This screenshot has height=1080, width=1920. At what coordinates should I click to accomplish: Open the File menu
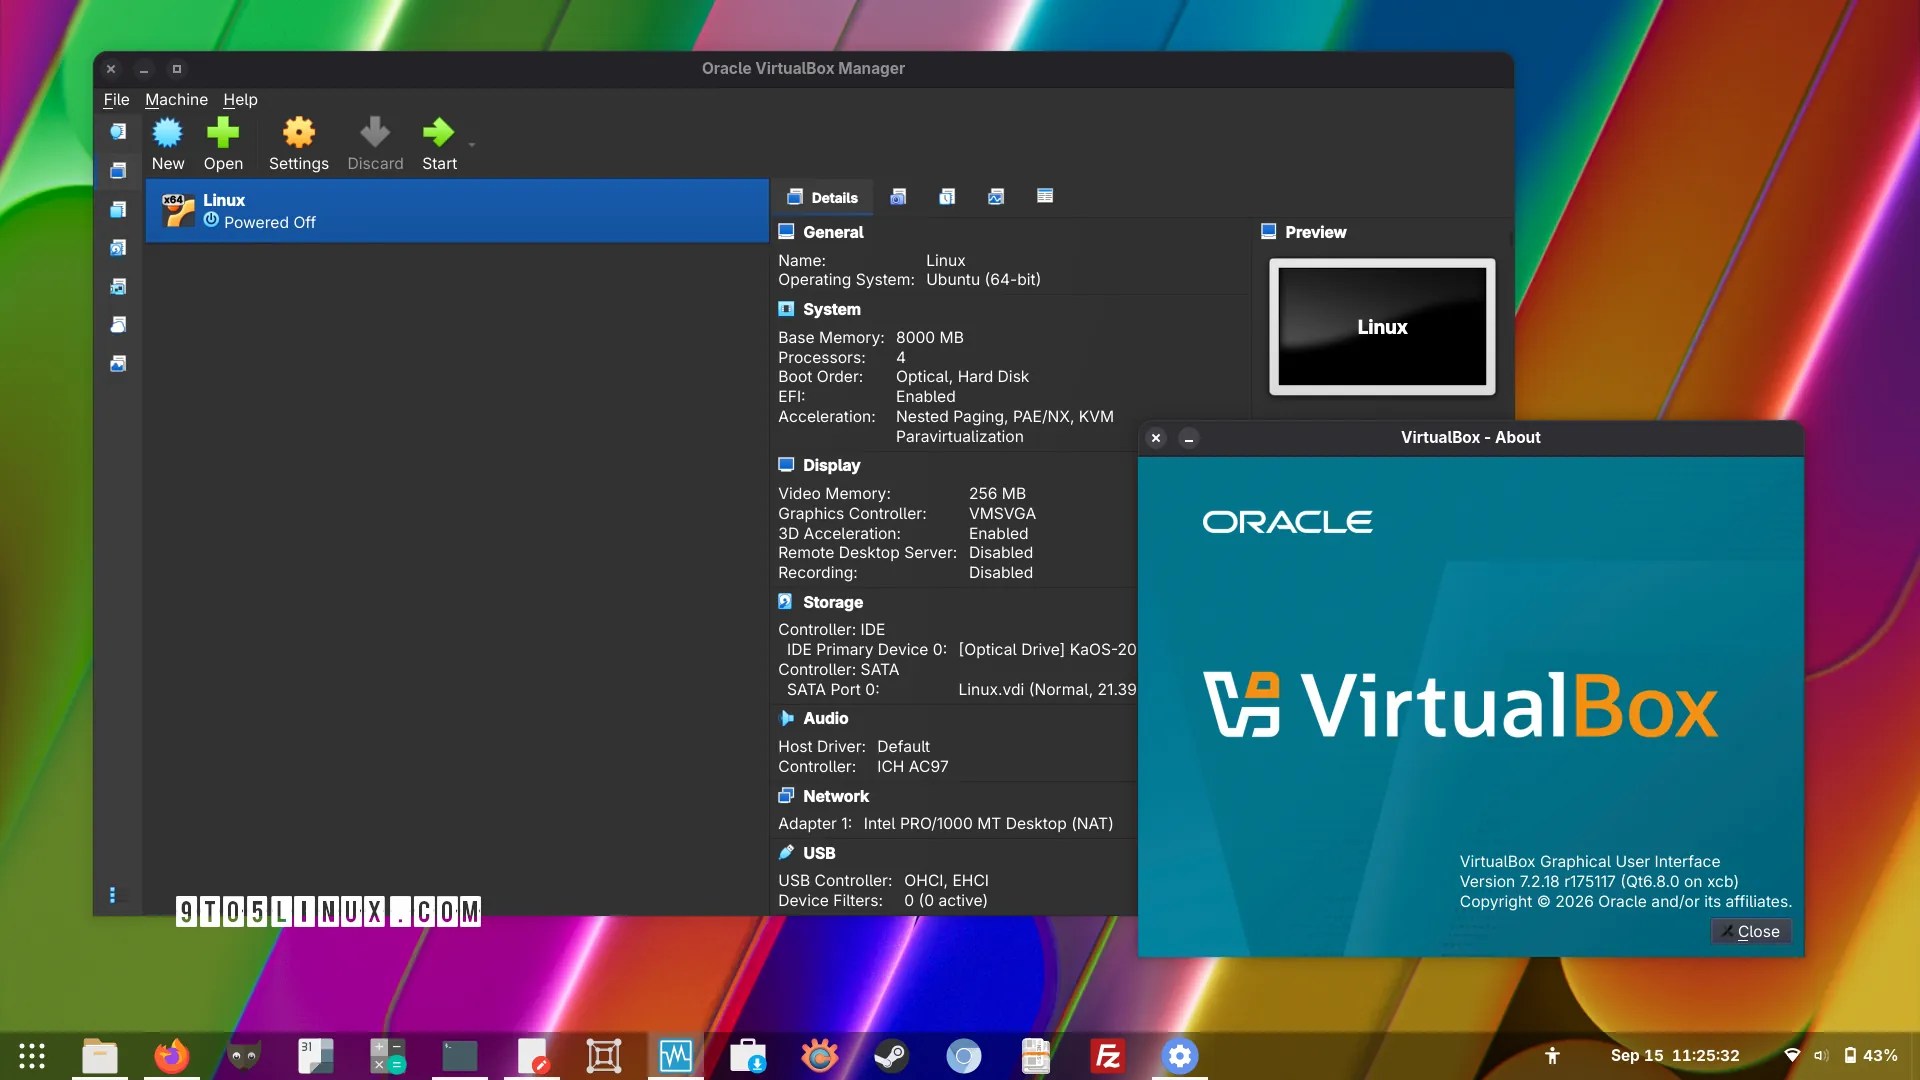(116, 99)
